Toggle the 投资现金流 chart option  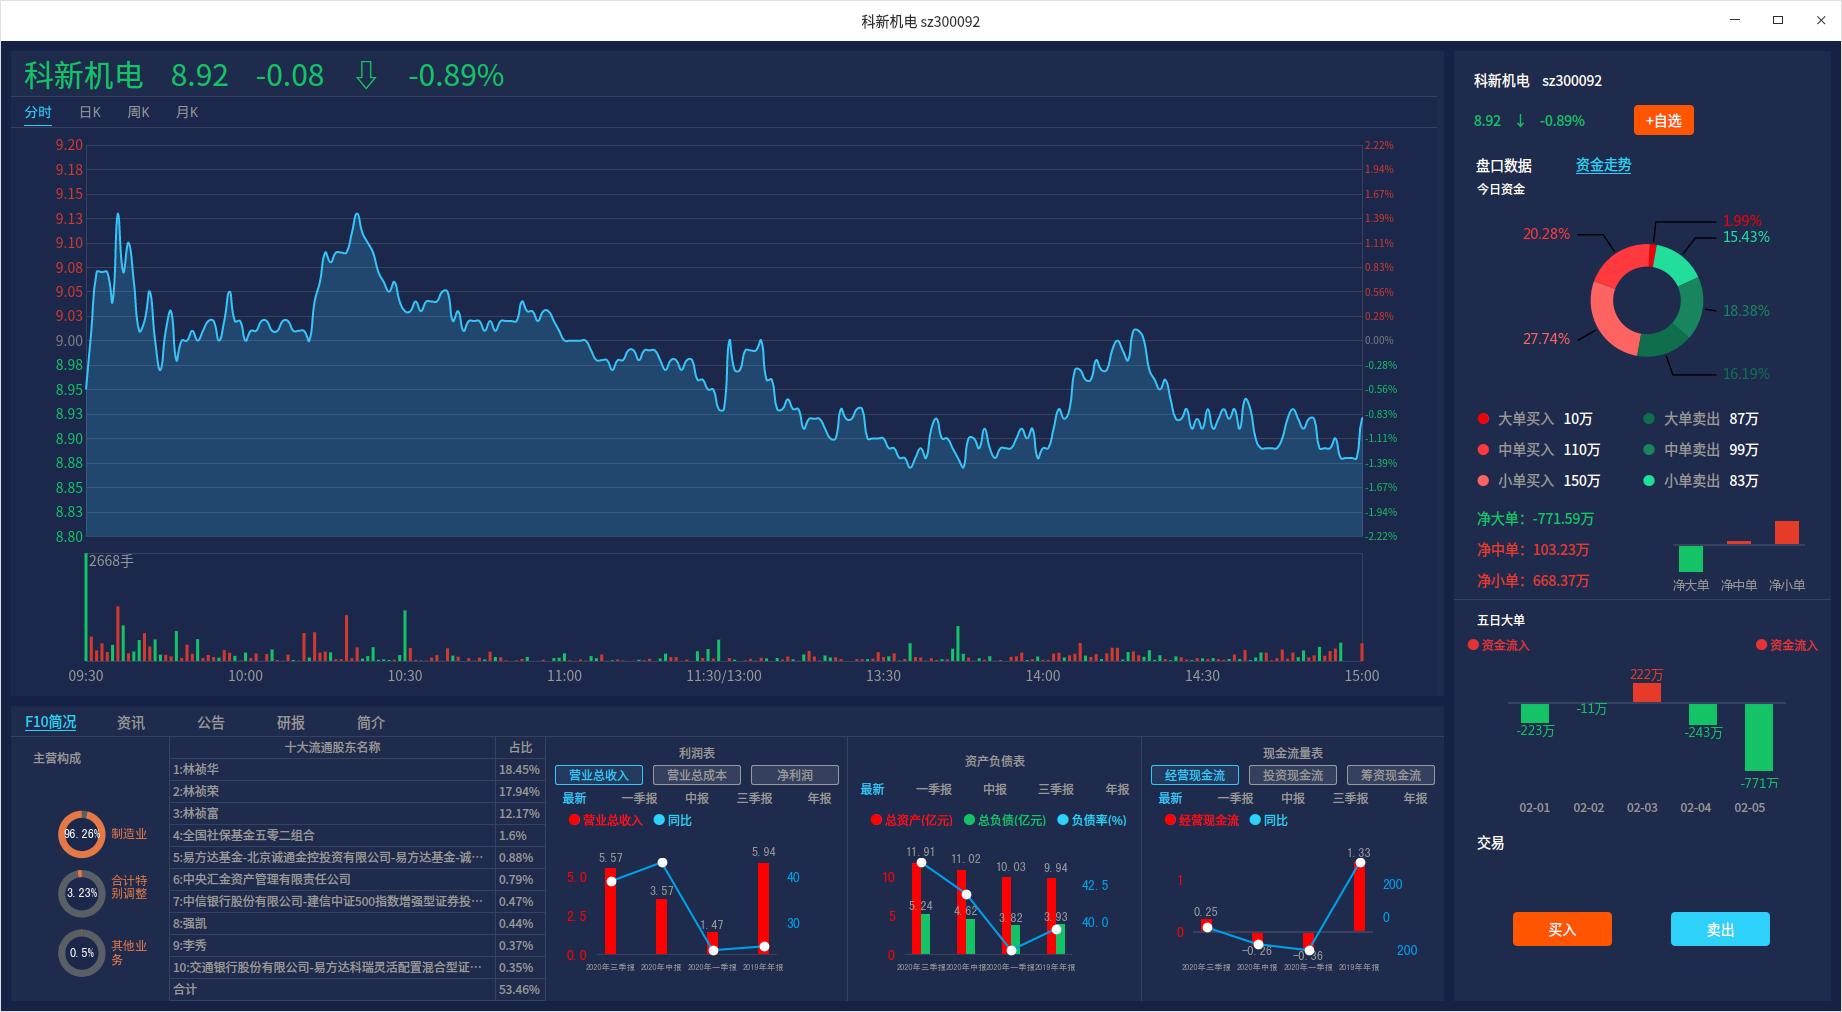[1292, 775]
